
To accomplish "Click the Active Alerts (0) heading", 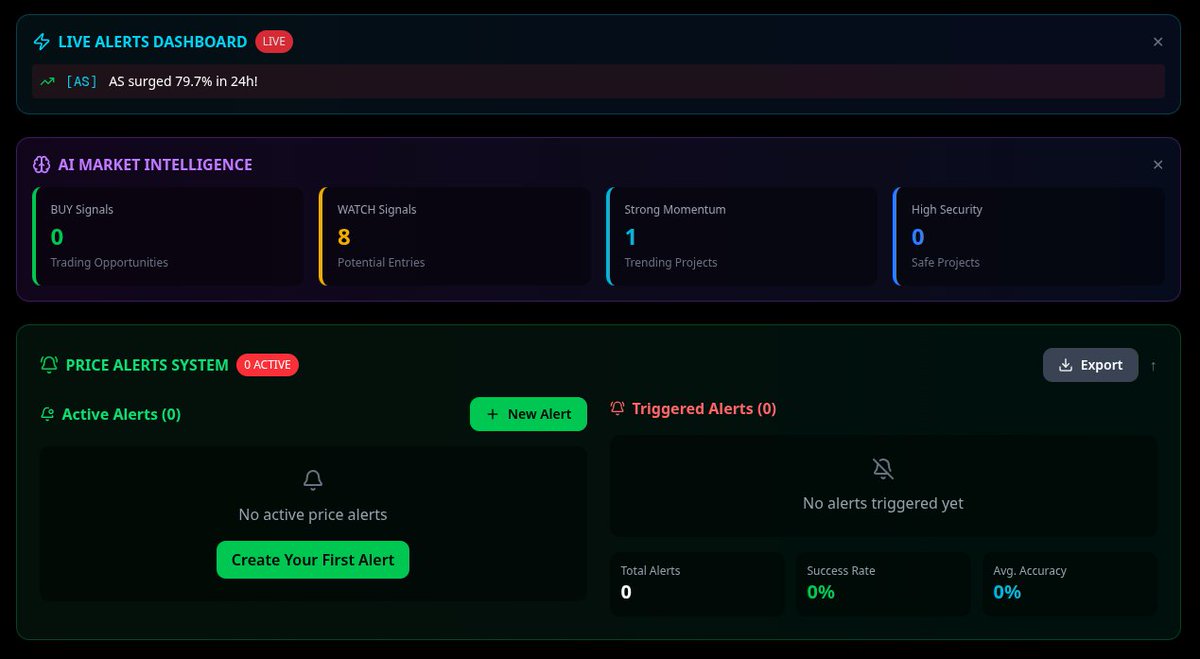I will [121, 414].
